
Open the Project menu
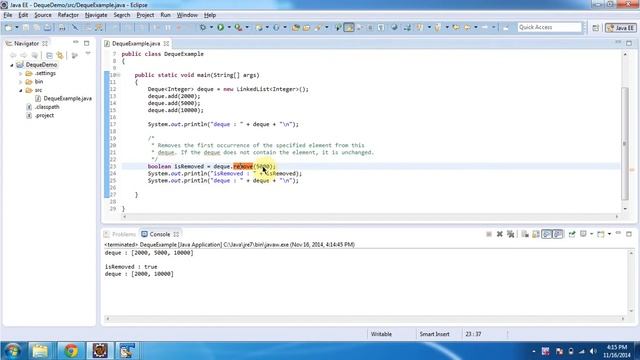point(145,15)
